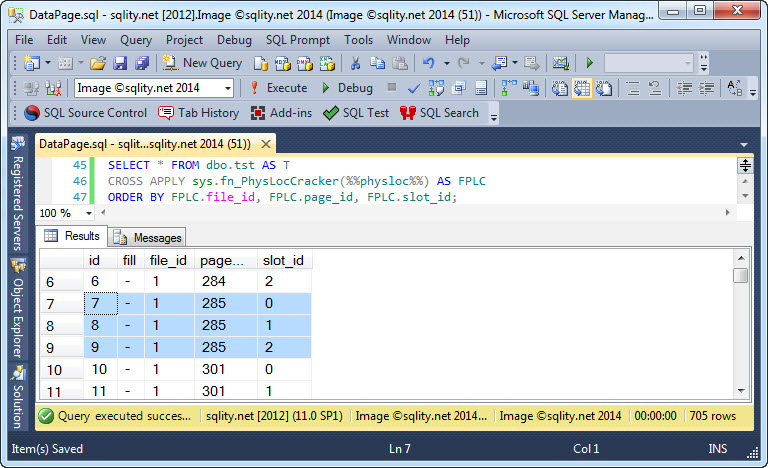768x468 pixels.
Task: Click the slot_id column header
Action: coord(284,260)
